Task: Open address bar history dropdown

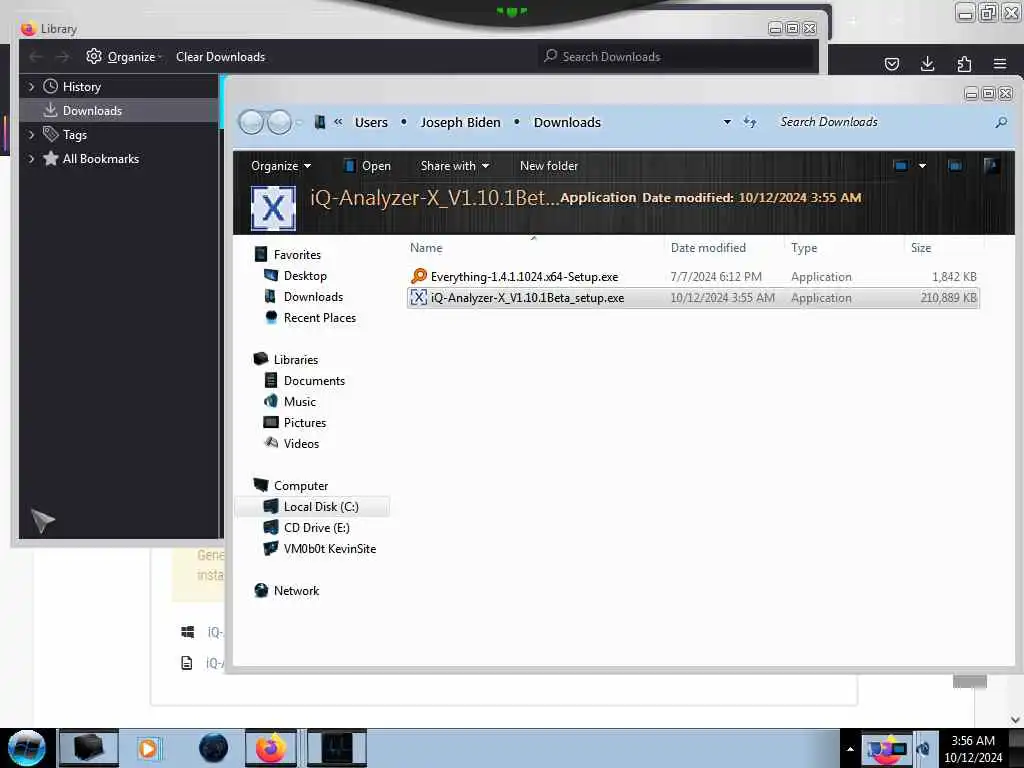Action: click(x=727, y=122)
